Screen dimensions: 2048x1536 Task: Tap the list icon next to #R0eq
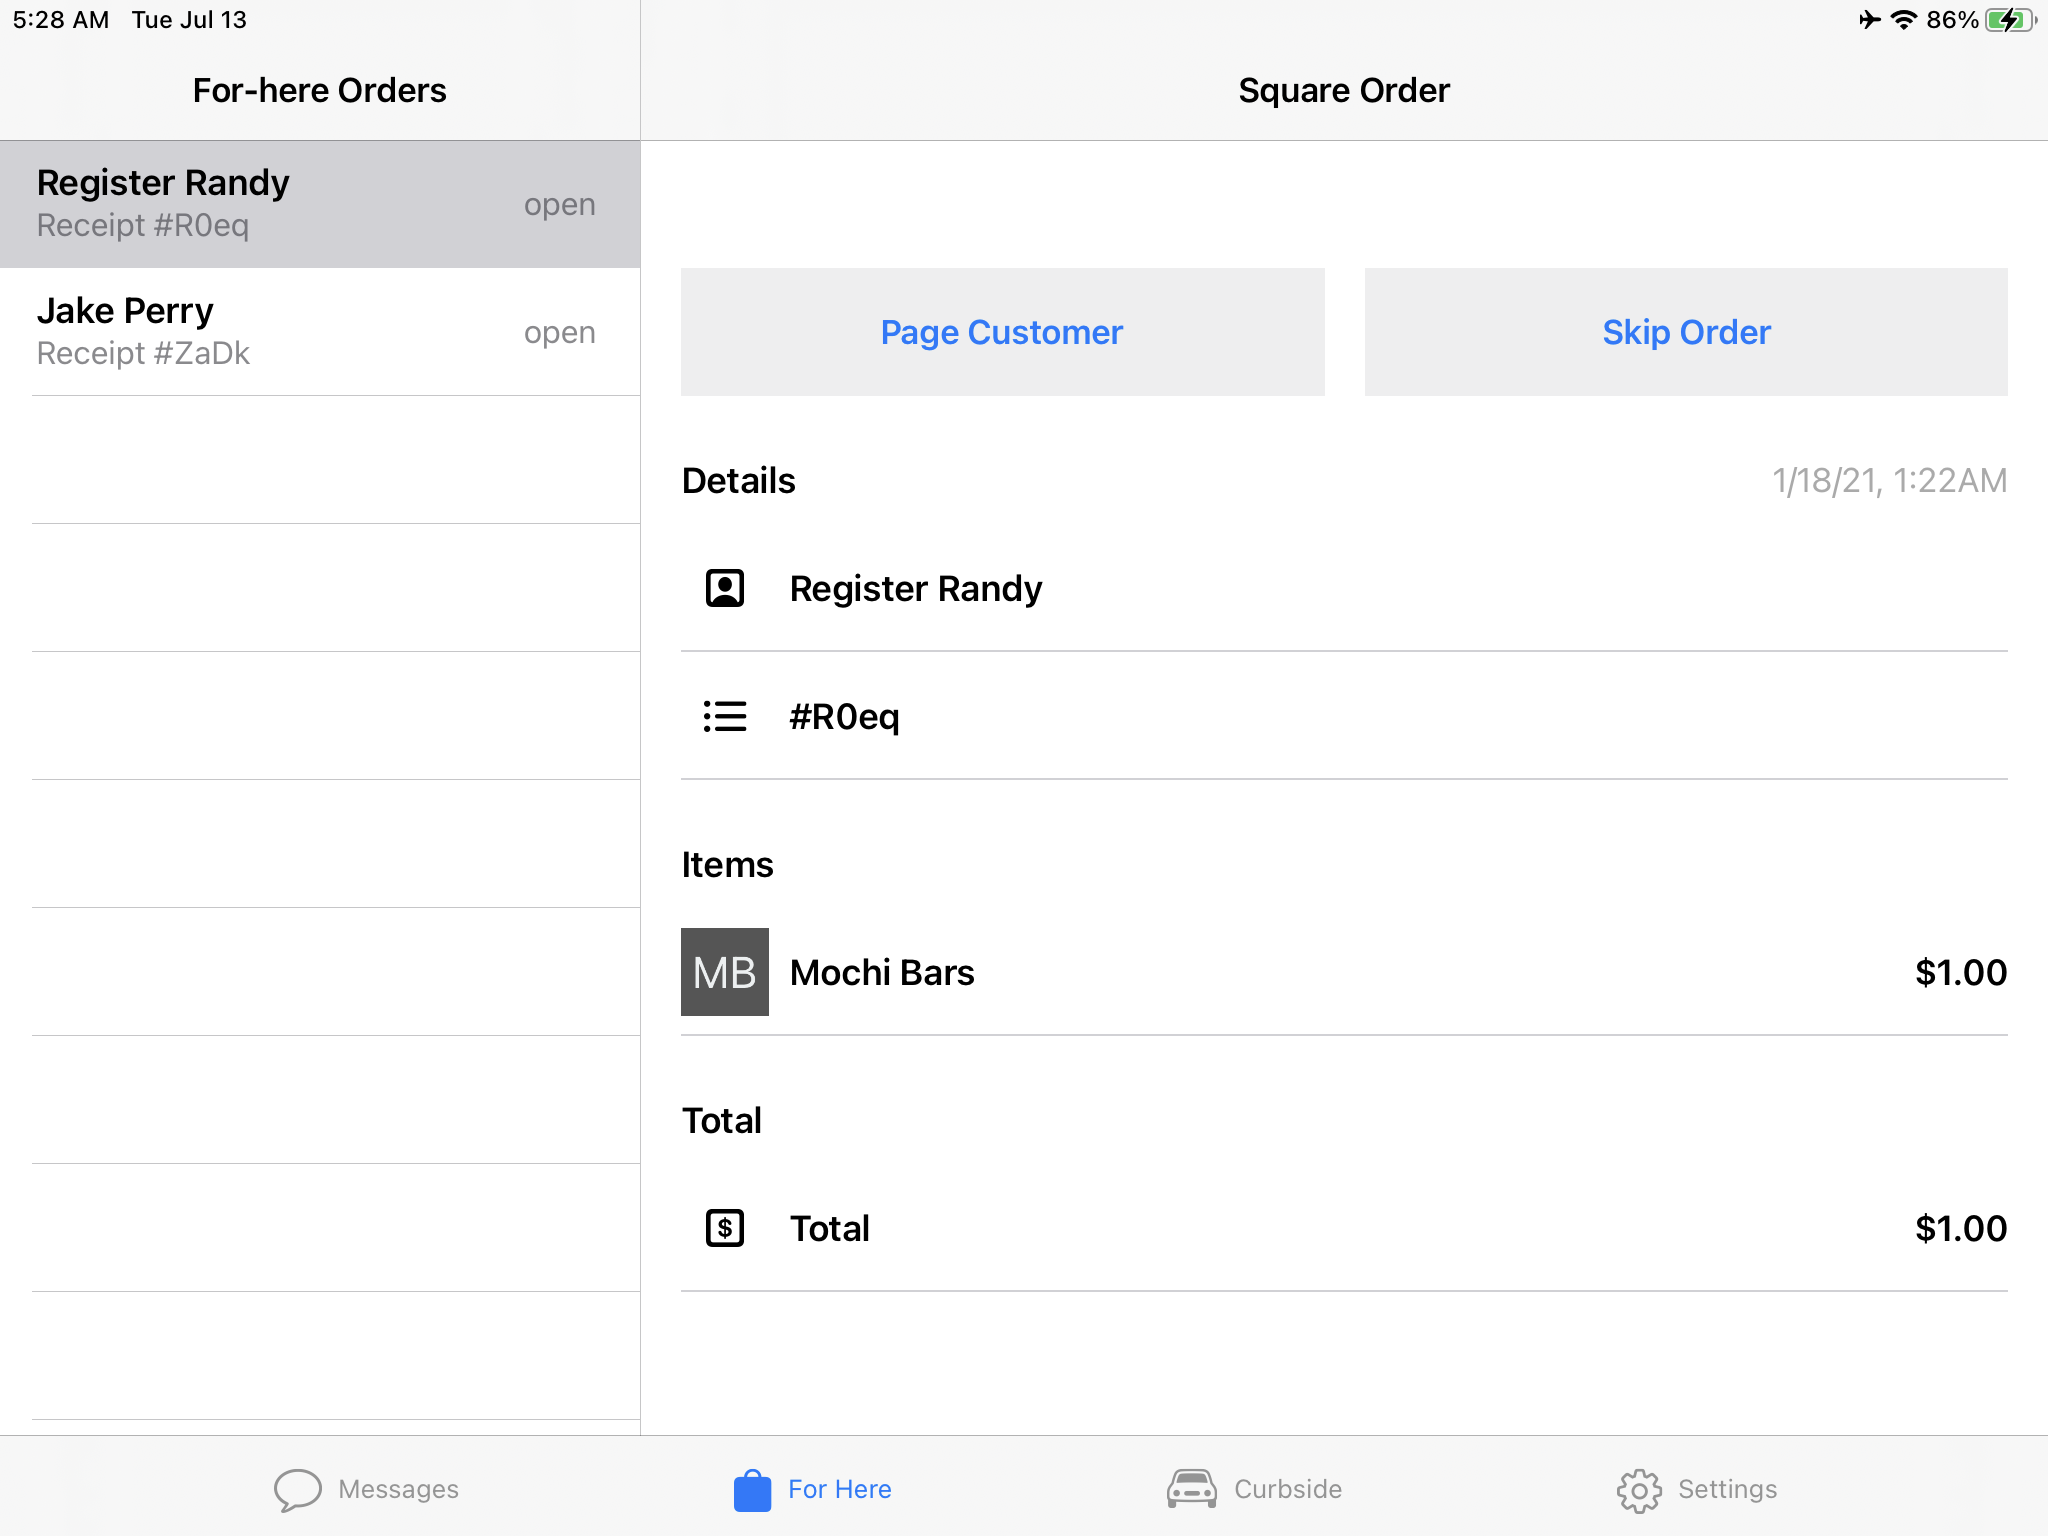(x=725, y=716)
